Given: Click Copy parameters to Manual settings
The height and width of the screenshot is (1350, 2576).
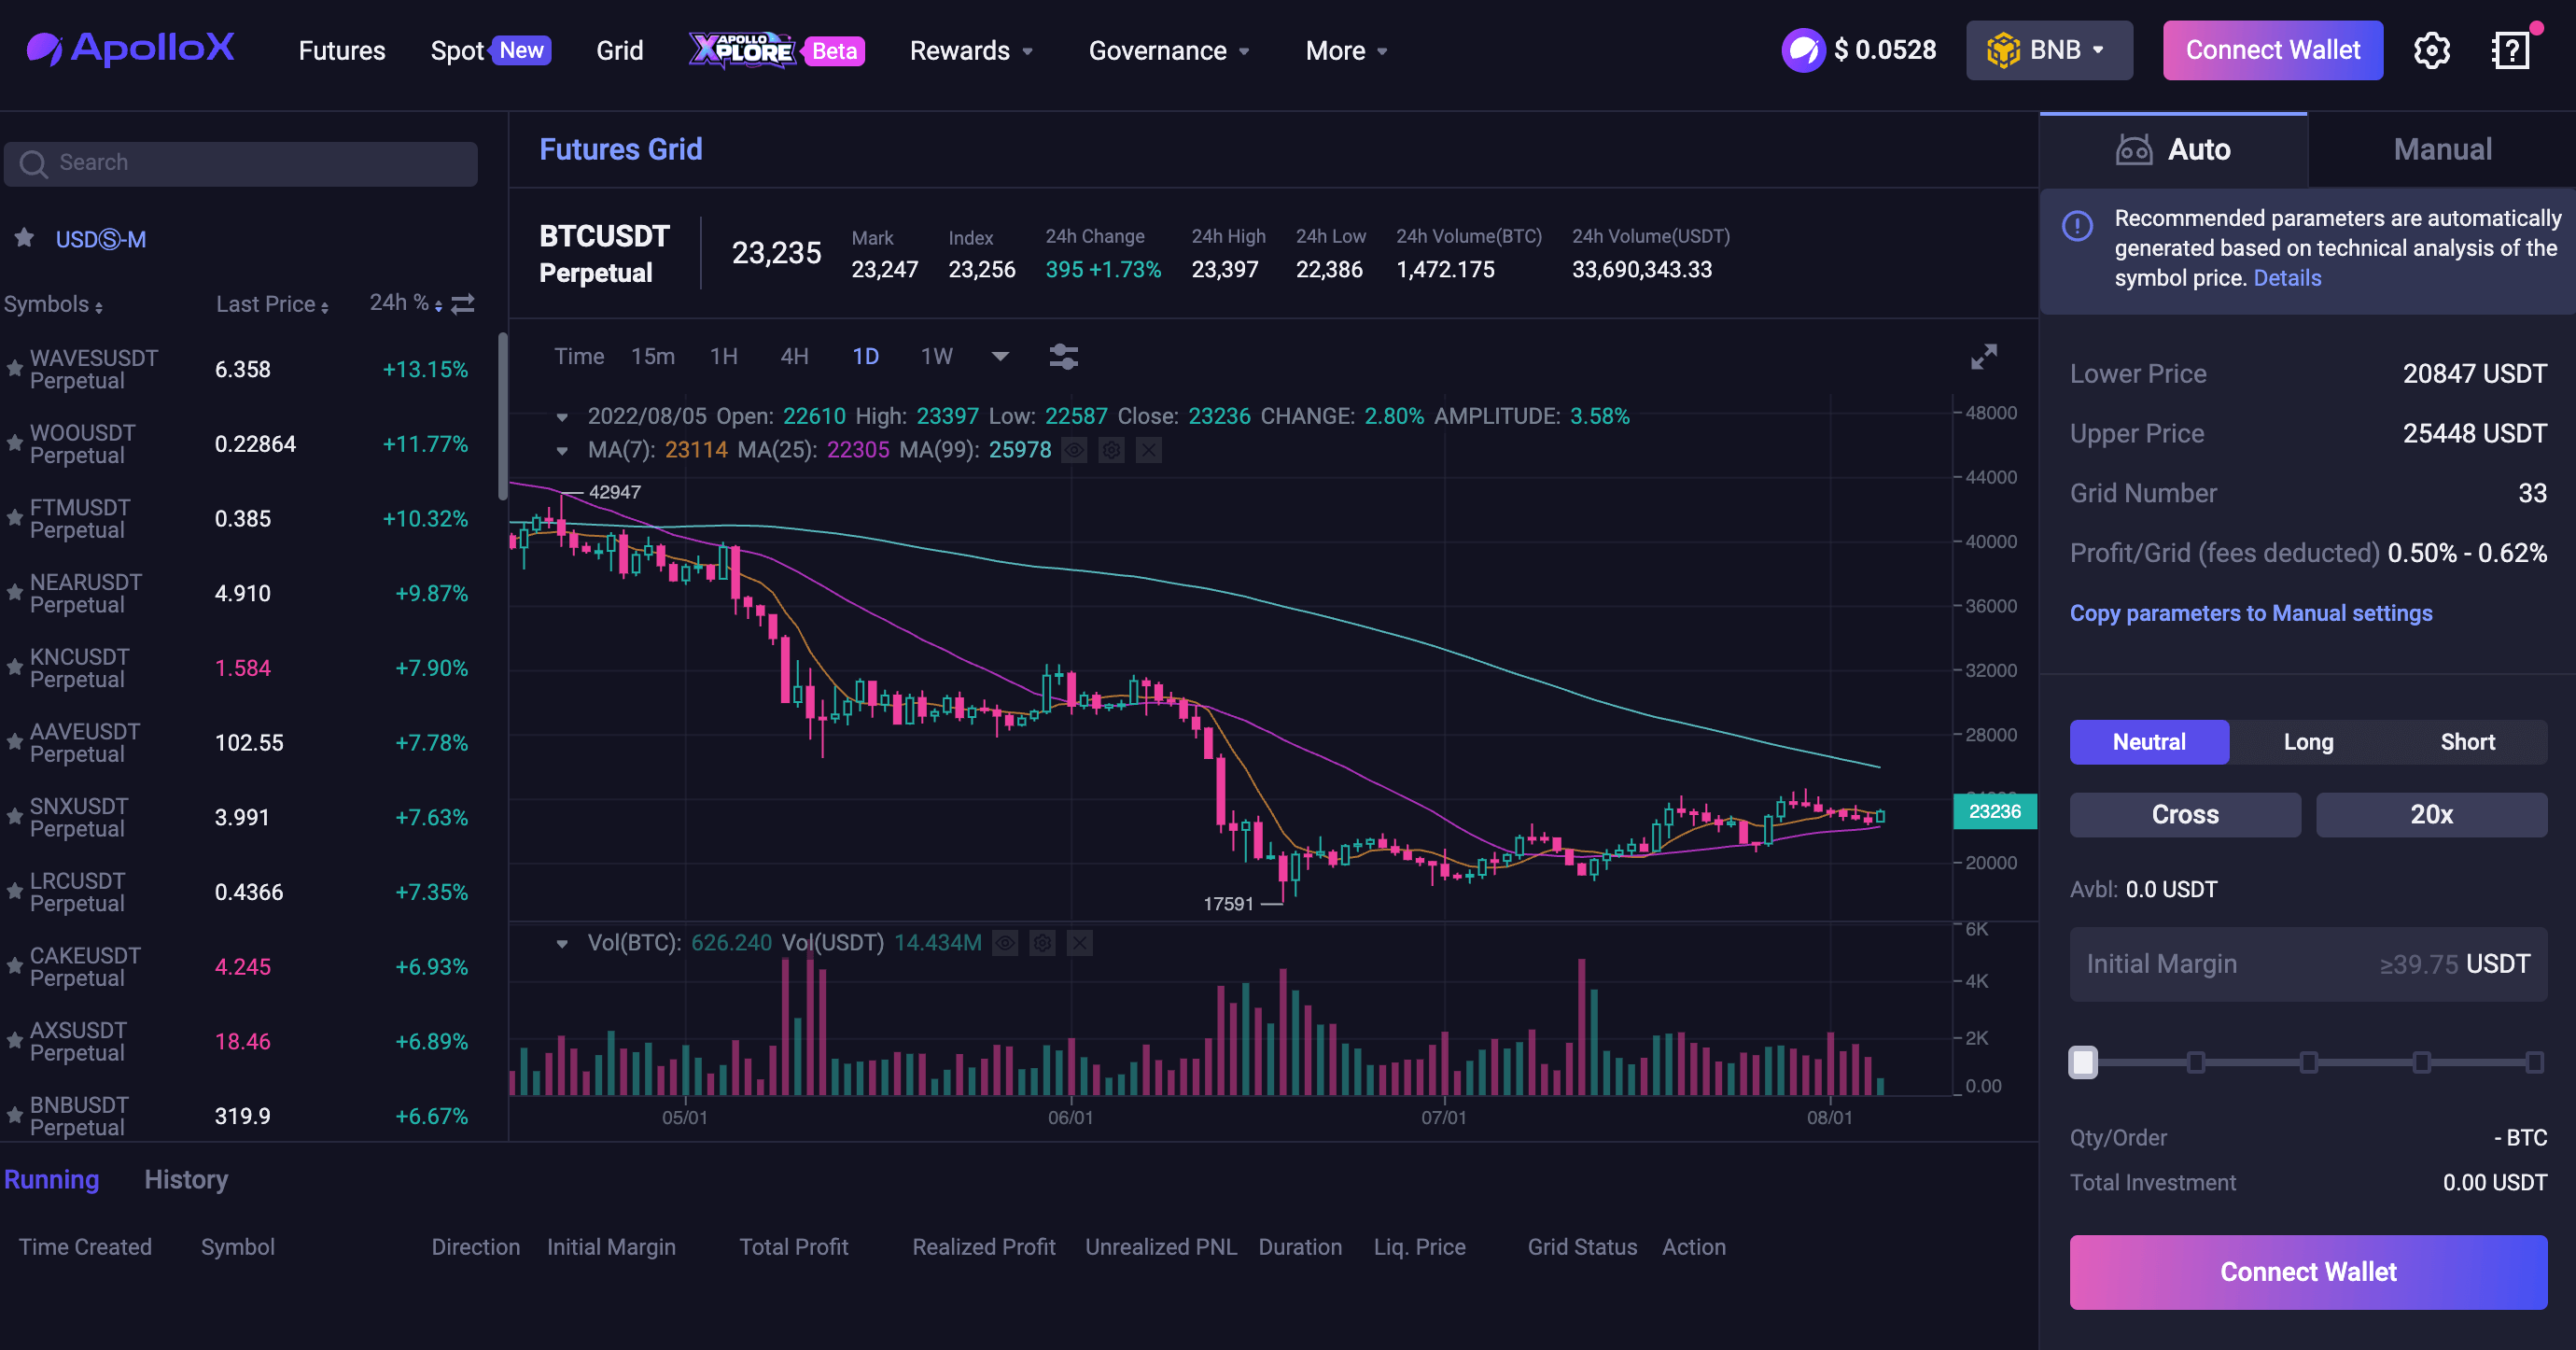Looking at the screenshot, I should pyautogui.click(x=2251, y=613).
